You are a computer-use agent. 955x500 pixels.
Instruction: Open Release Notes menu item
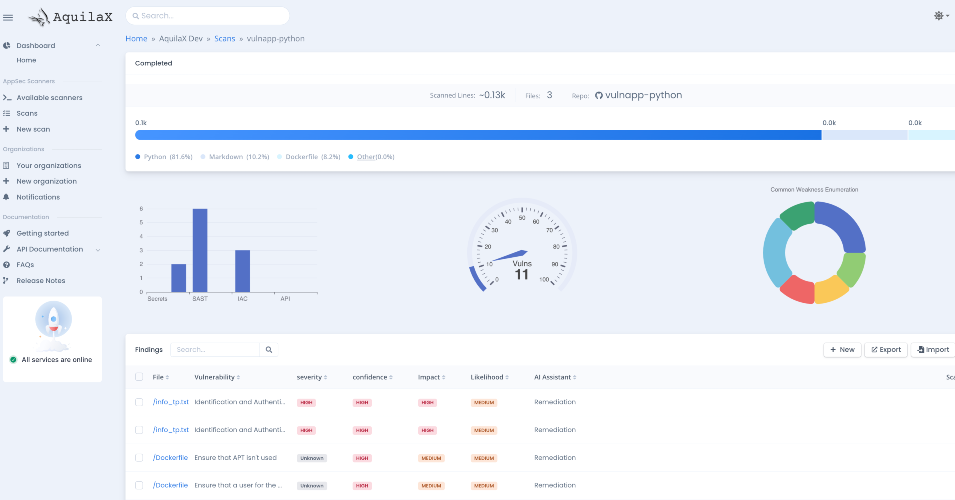(41, 281)
